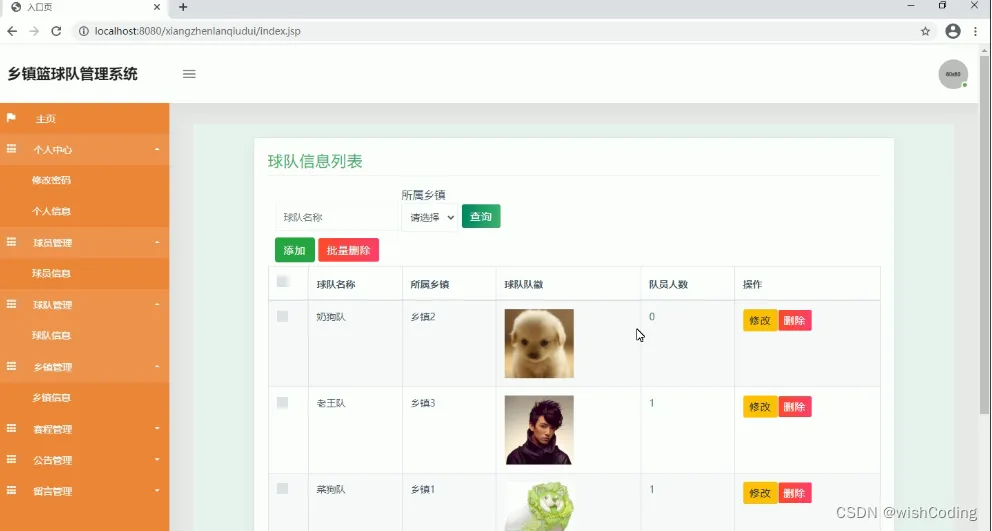992x531 pixels.
Task: Click grid icon next to 球员管理
Action: pos(11,242)
